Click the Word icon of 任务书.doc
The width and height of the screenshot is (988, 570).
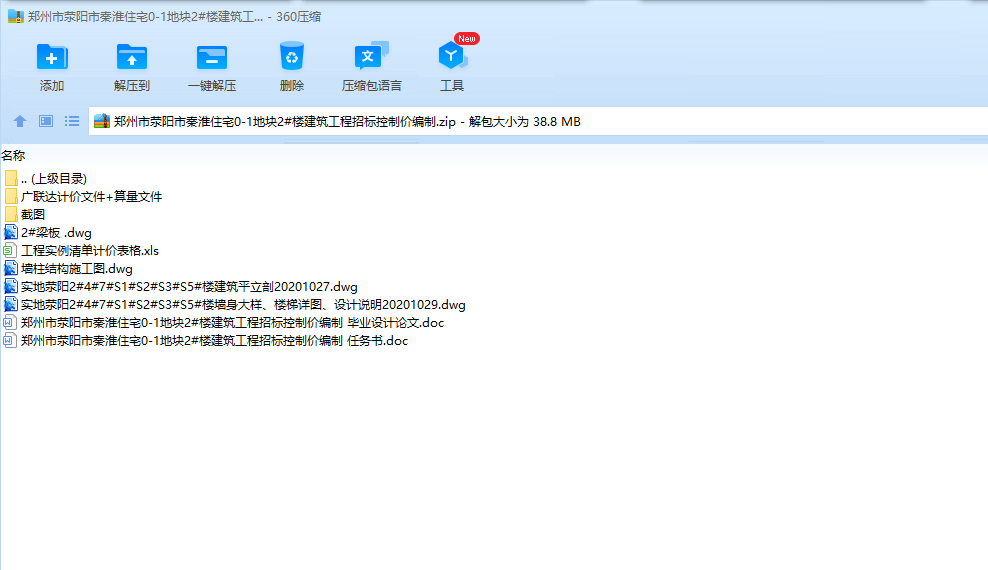(x=9, y=341)
